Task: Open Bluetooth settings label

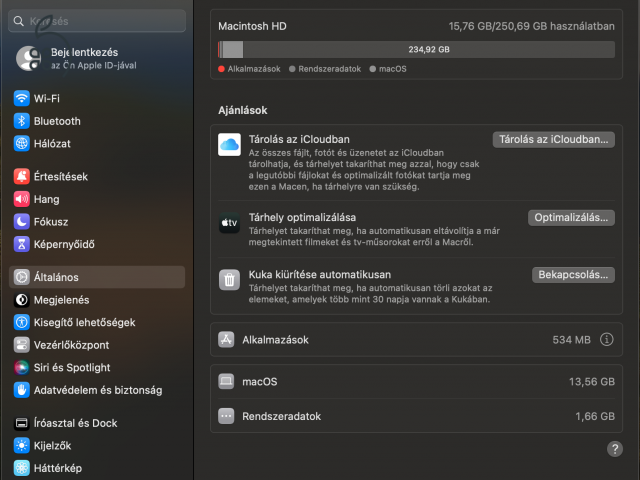Action: 57,121
